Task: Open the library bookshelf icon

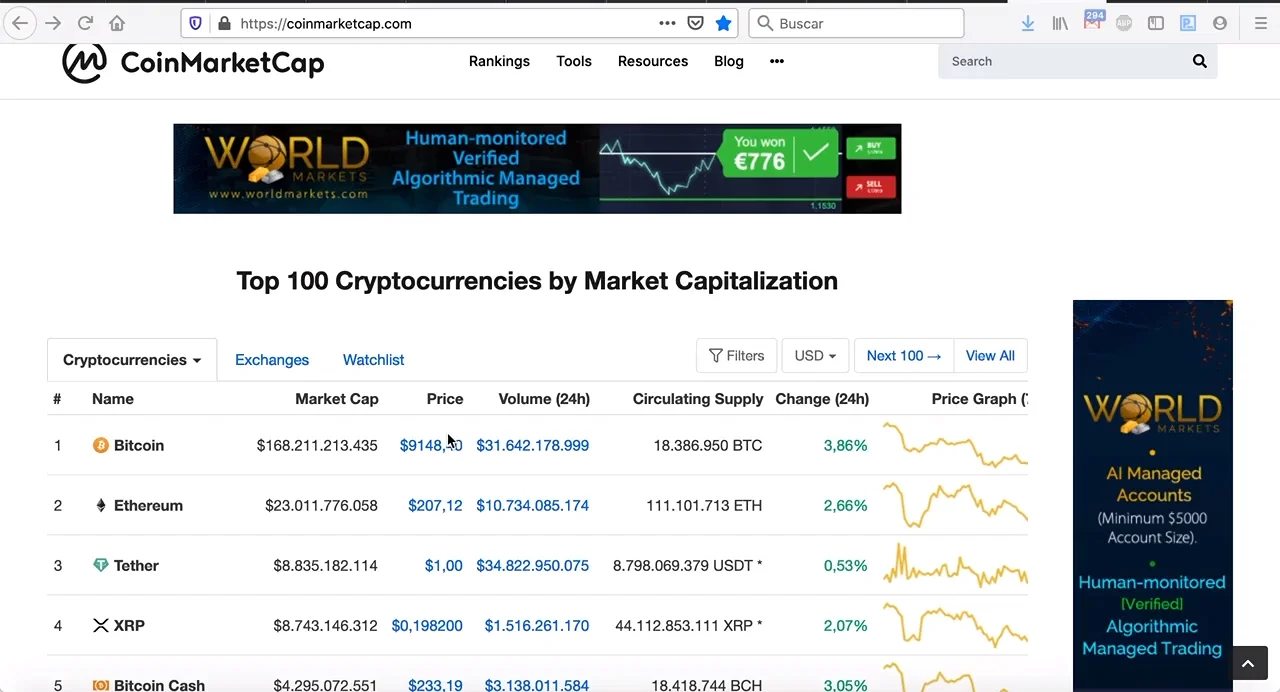Action: (1060, 23)
